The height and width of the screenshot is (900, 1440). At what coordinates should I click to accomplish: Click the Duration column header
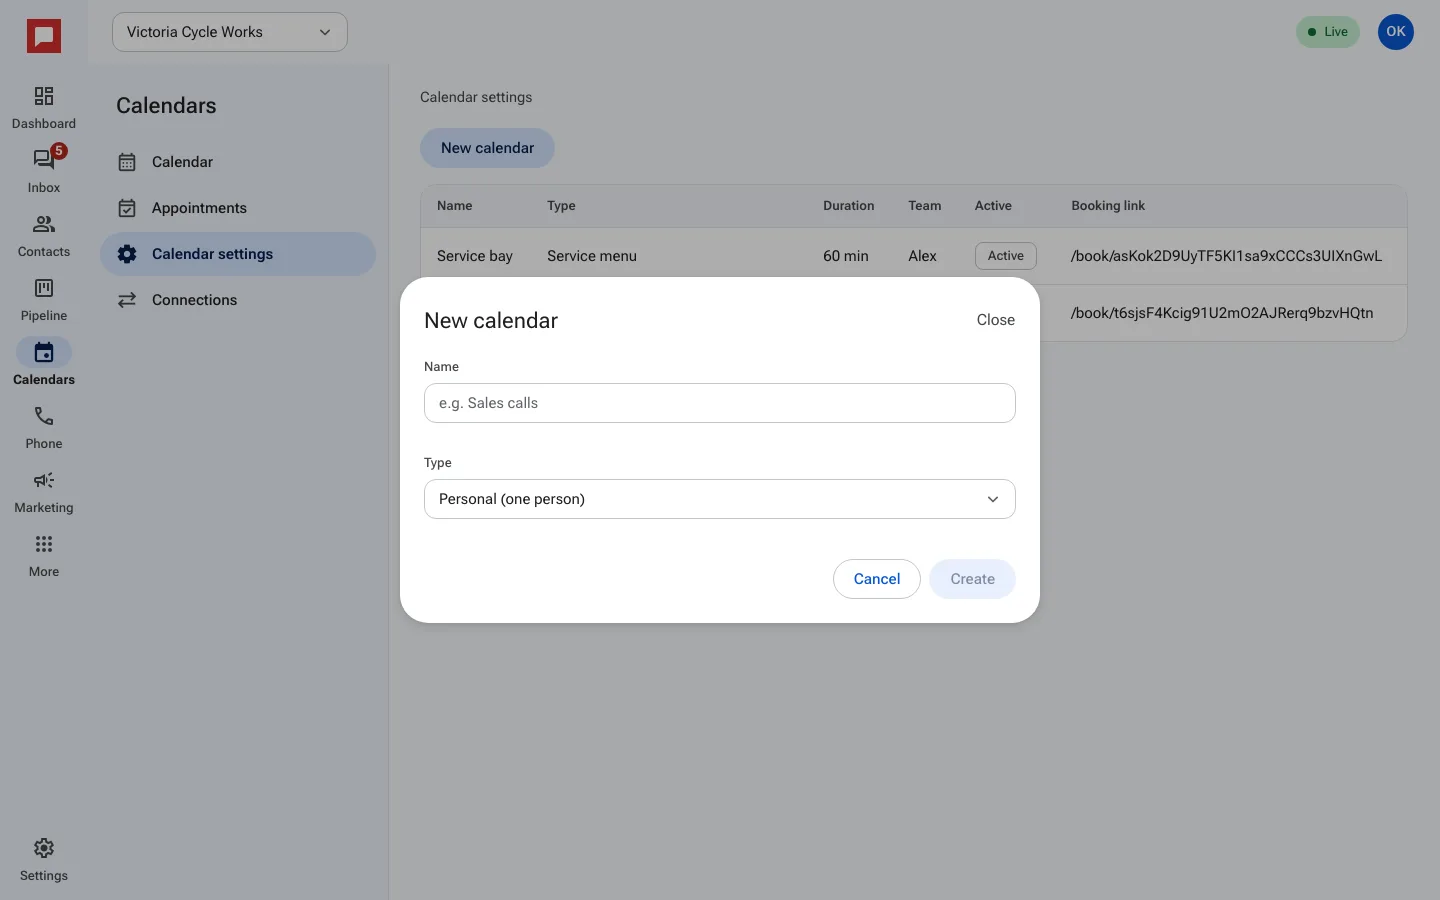tap(849, 206)
